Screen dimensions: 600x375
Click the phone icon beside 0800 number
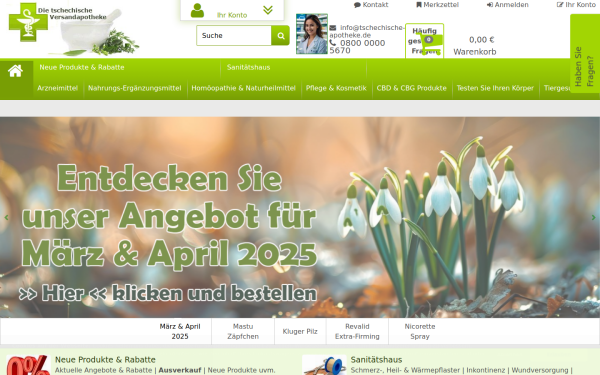[333, 43]
